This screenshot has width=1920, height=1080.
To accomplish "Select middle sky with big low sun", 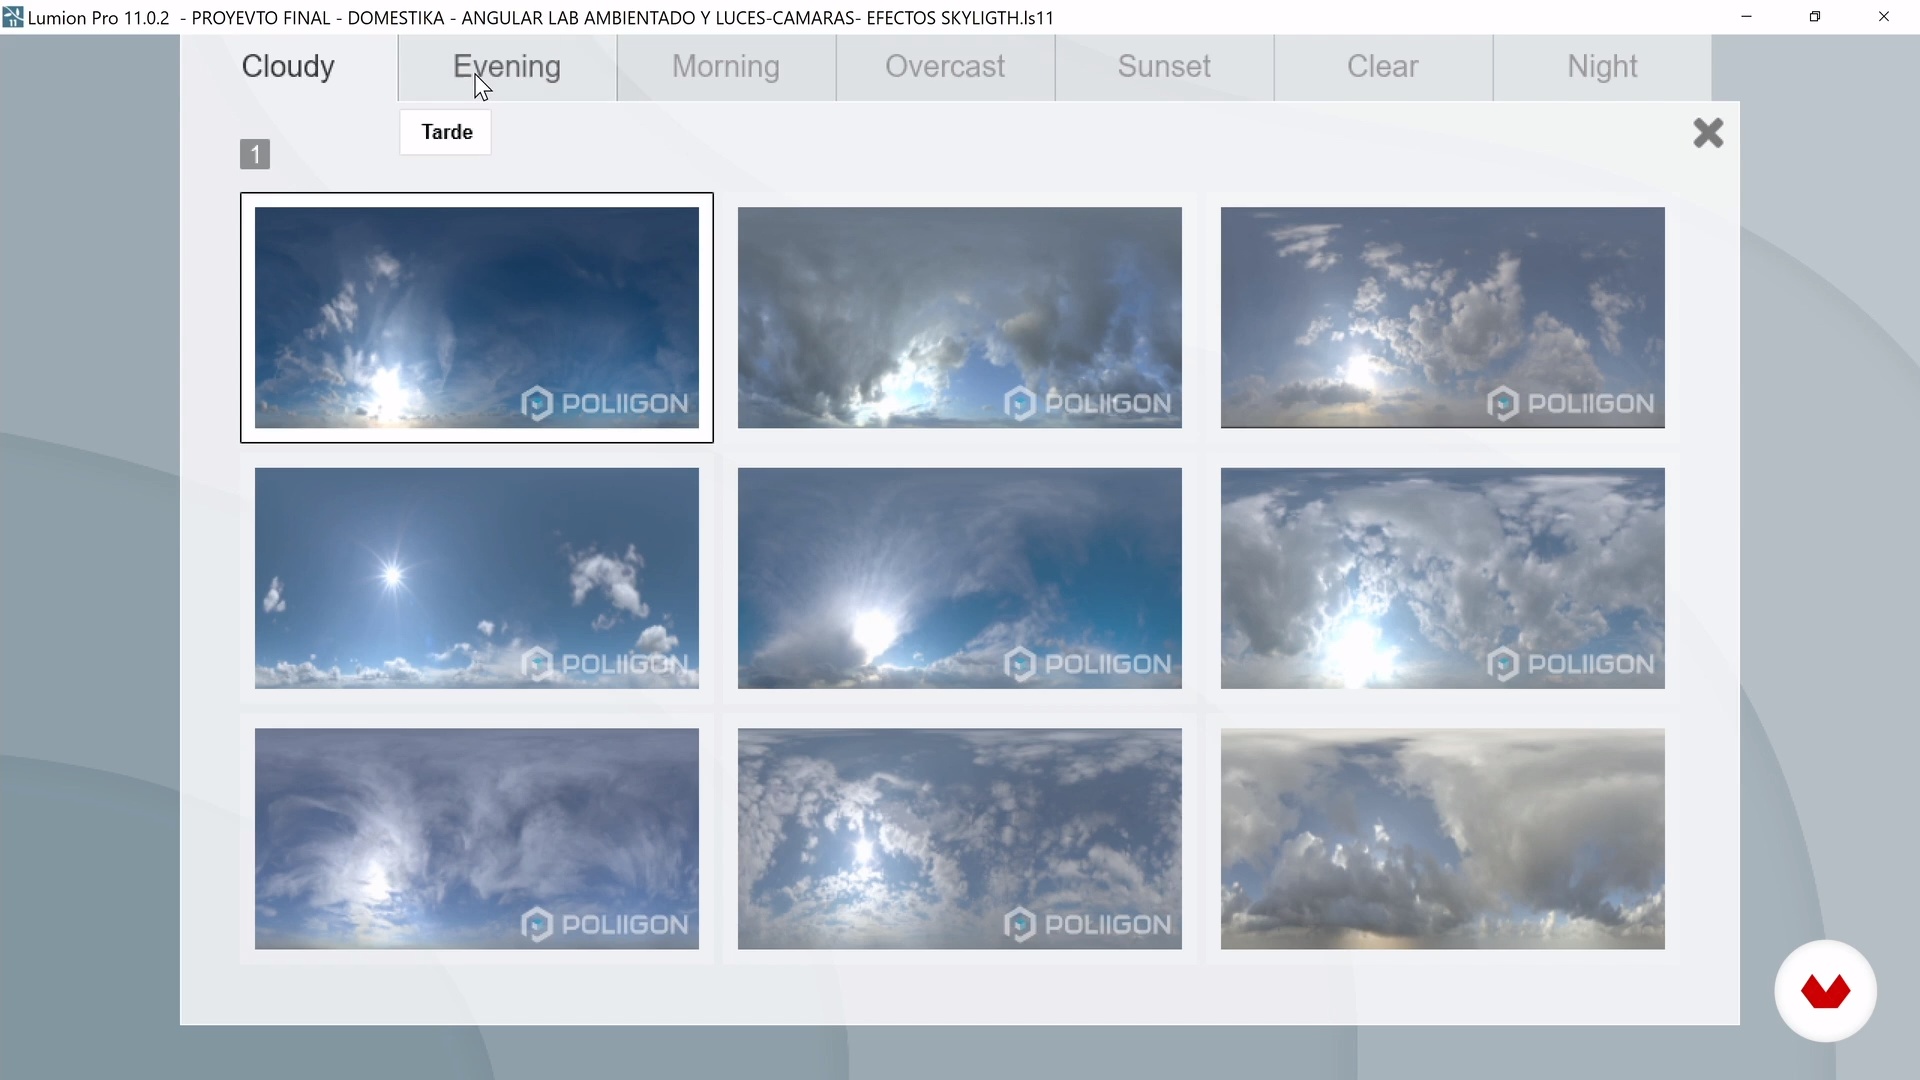I will (960, 578).
